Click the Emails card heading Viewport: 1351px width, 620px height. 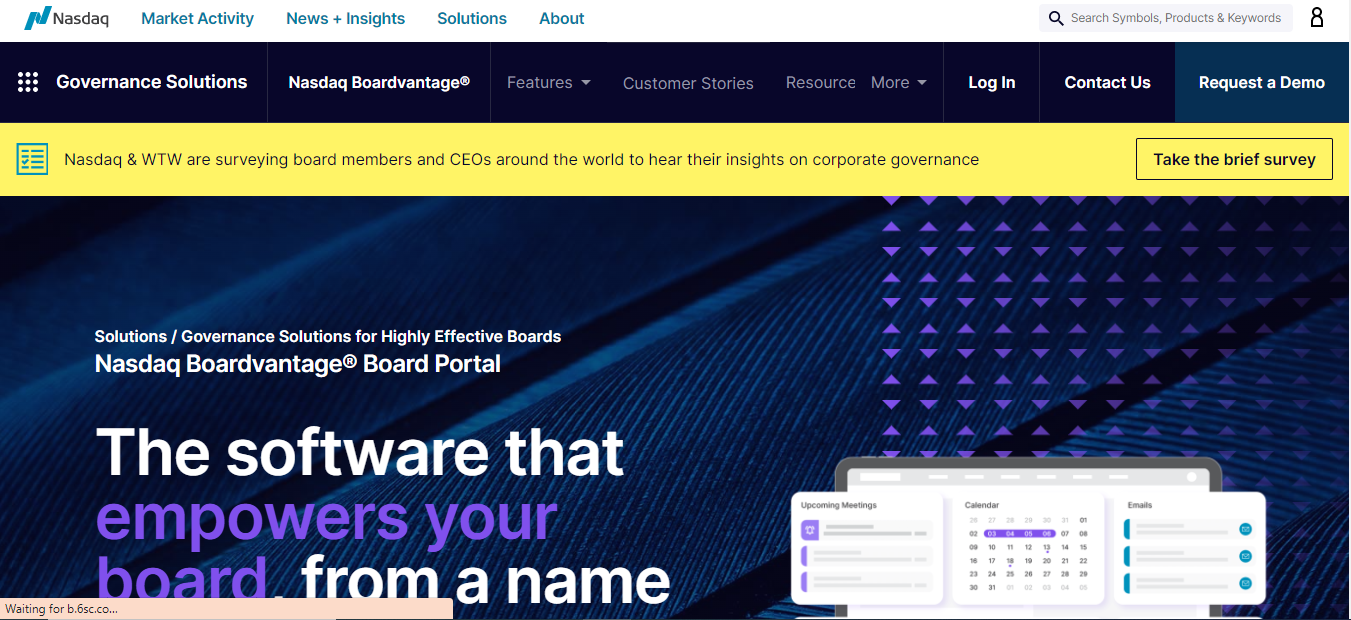pyautogui.click(x=1140, y=505)
